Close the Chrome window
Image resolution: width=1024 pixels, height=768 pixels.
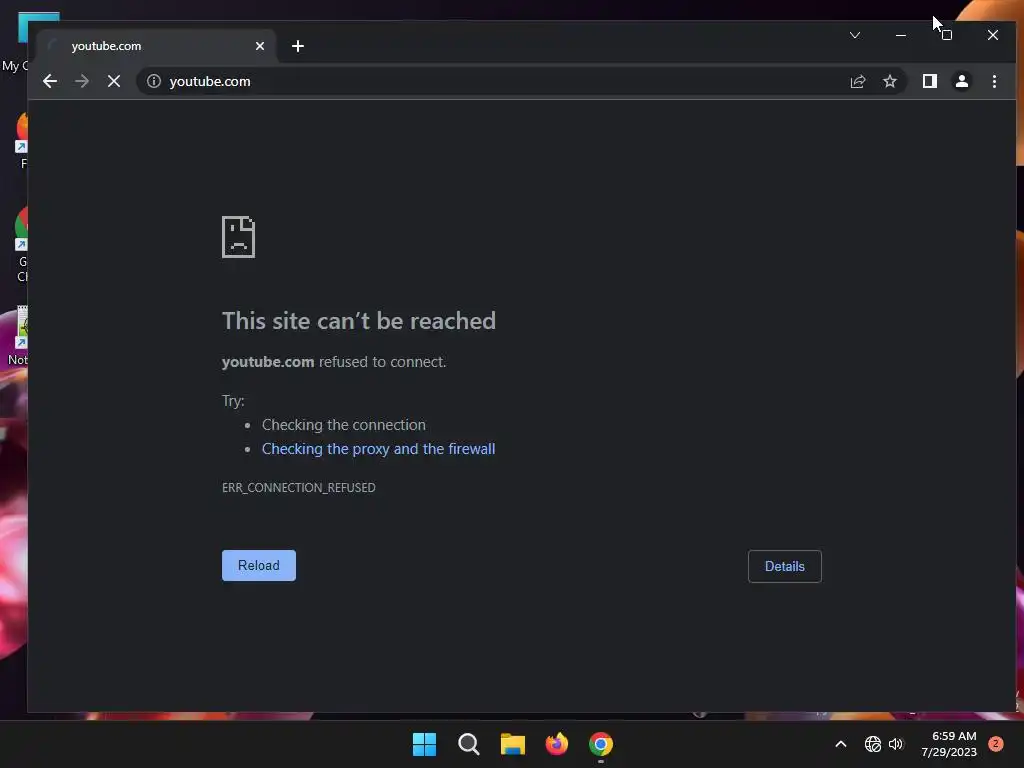click(x=993, y=35)
